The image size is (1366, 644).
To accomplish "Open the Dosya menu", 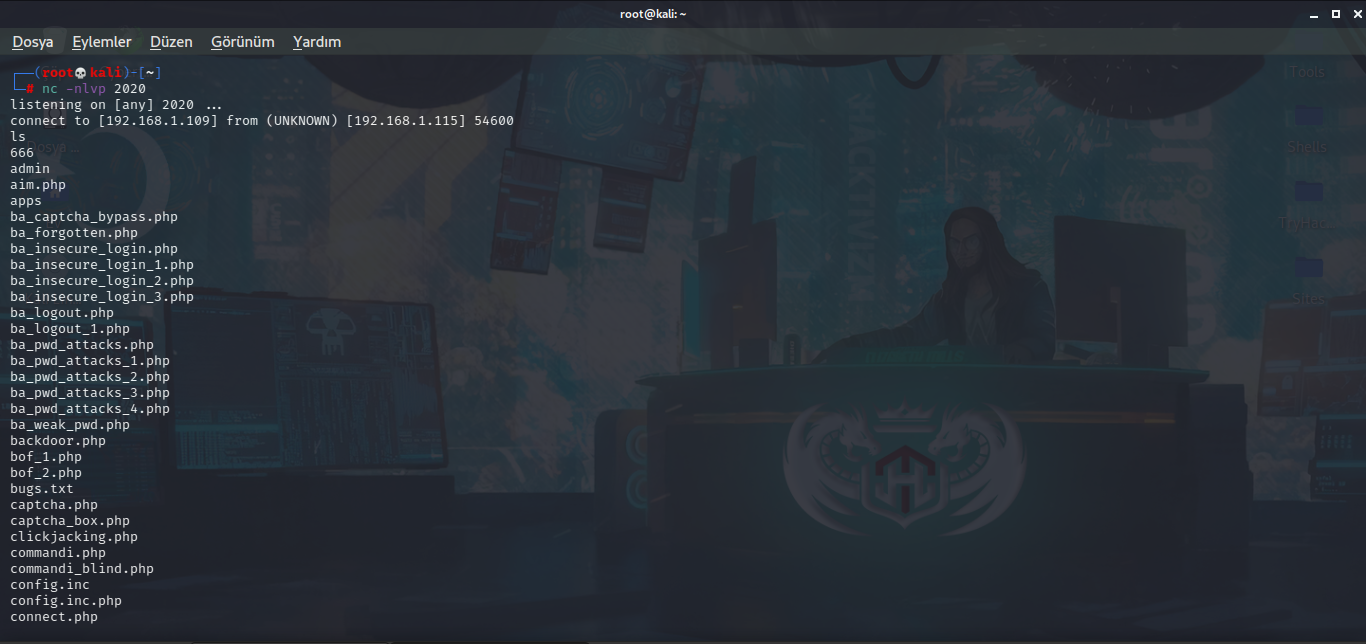I will tap(33, 42).
